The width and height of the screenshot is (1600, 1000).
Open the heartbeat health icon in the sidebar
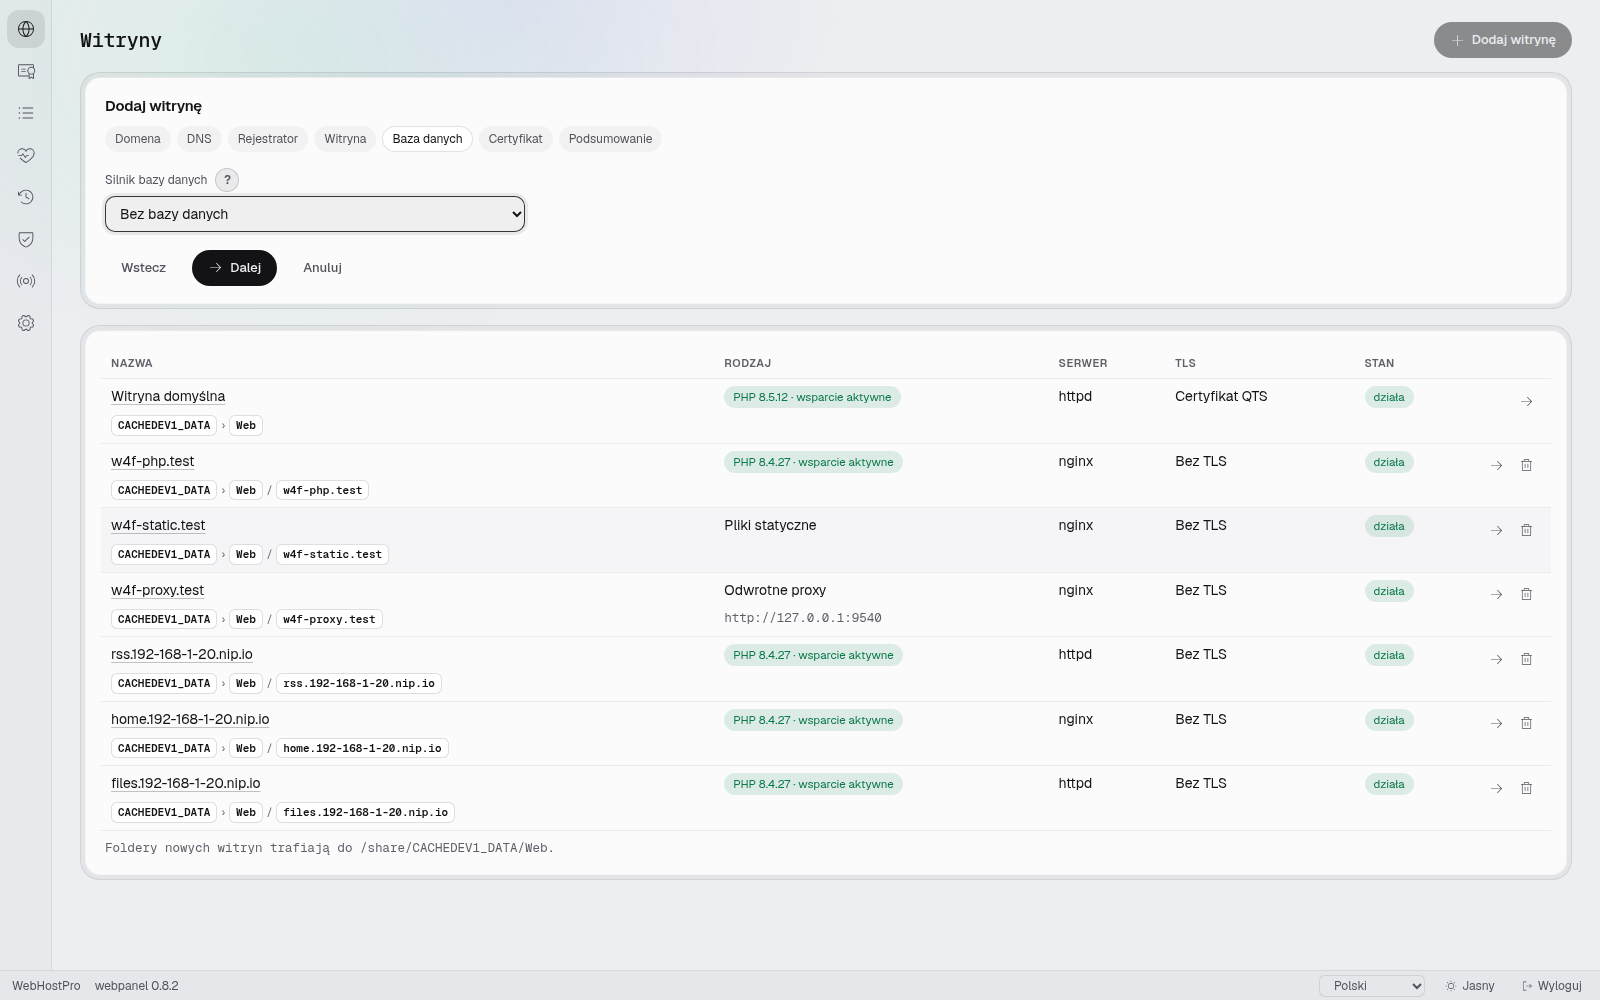pyautogui.click(x=26, y=155)
